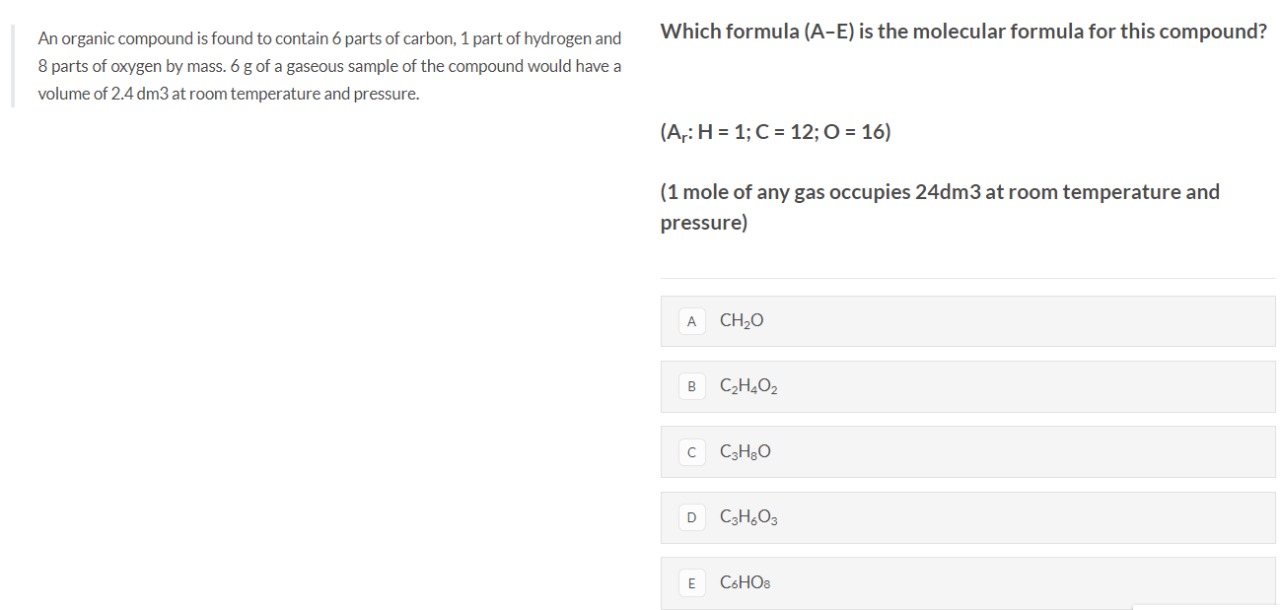Click the divider above the answer choices

(x=968, y=277)
